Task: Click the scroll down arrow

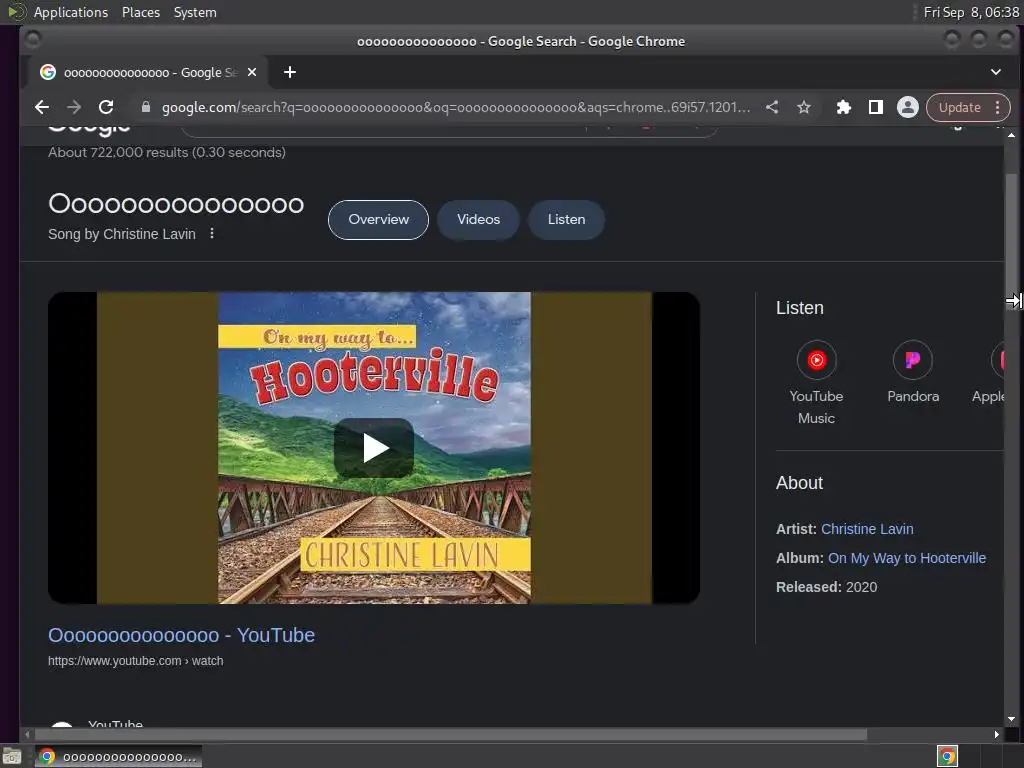Action: [x=1011, y=719]
